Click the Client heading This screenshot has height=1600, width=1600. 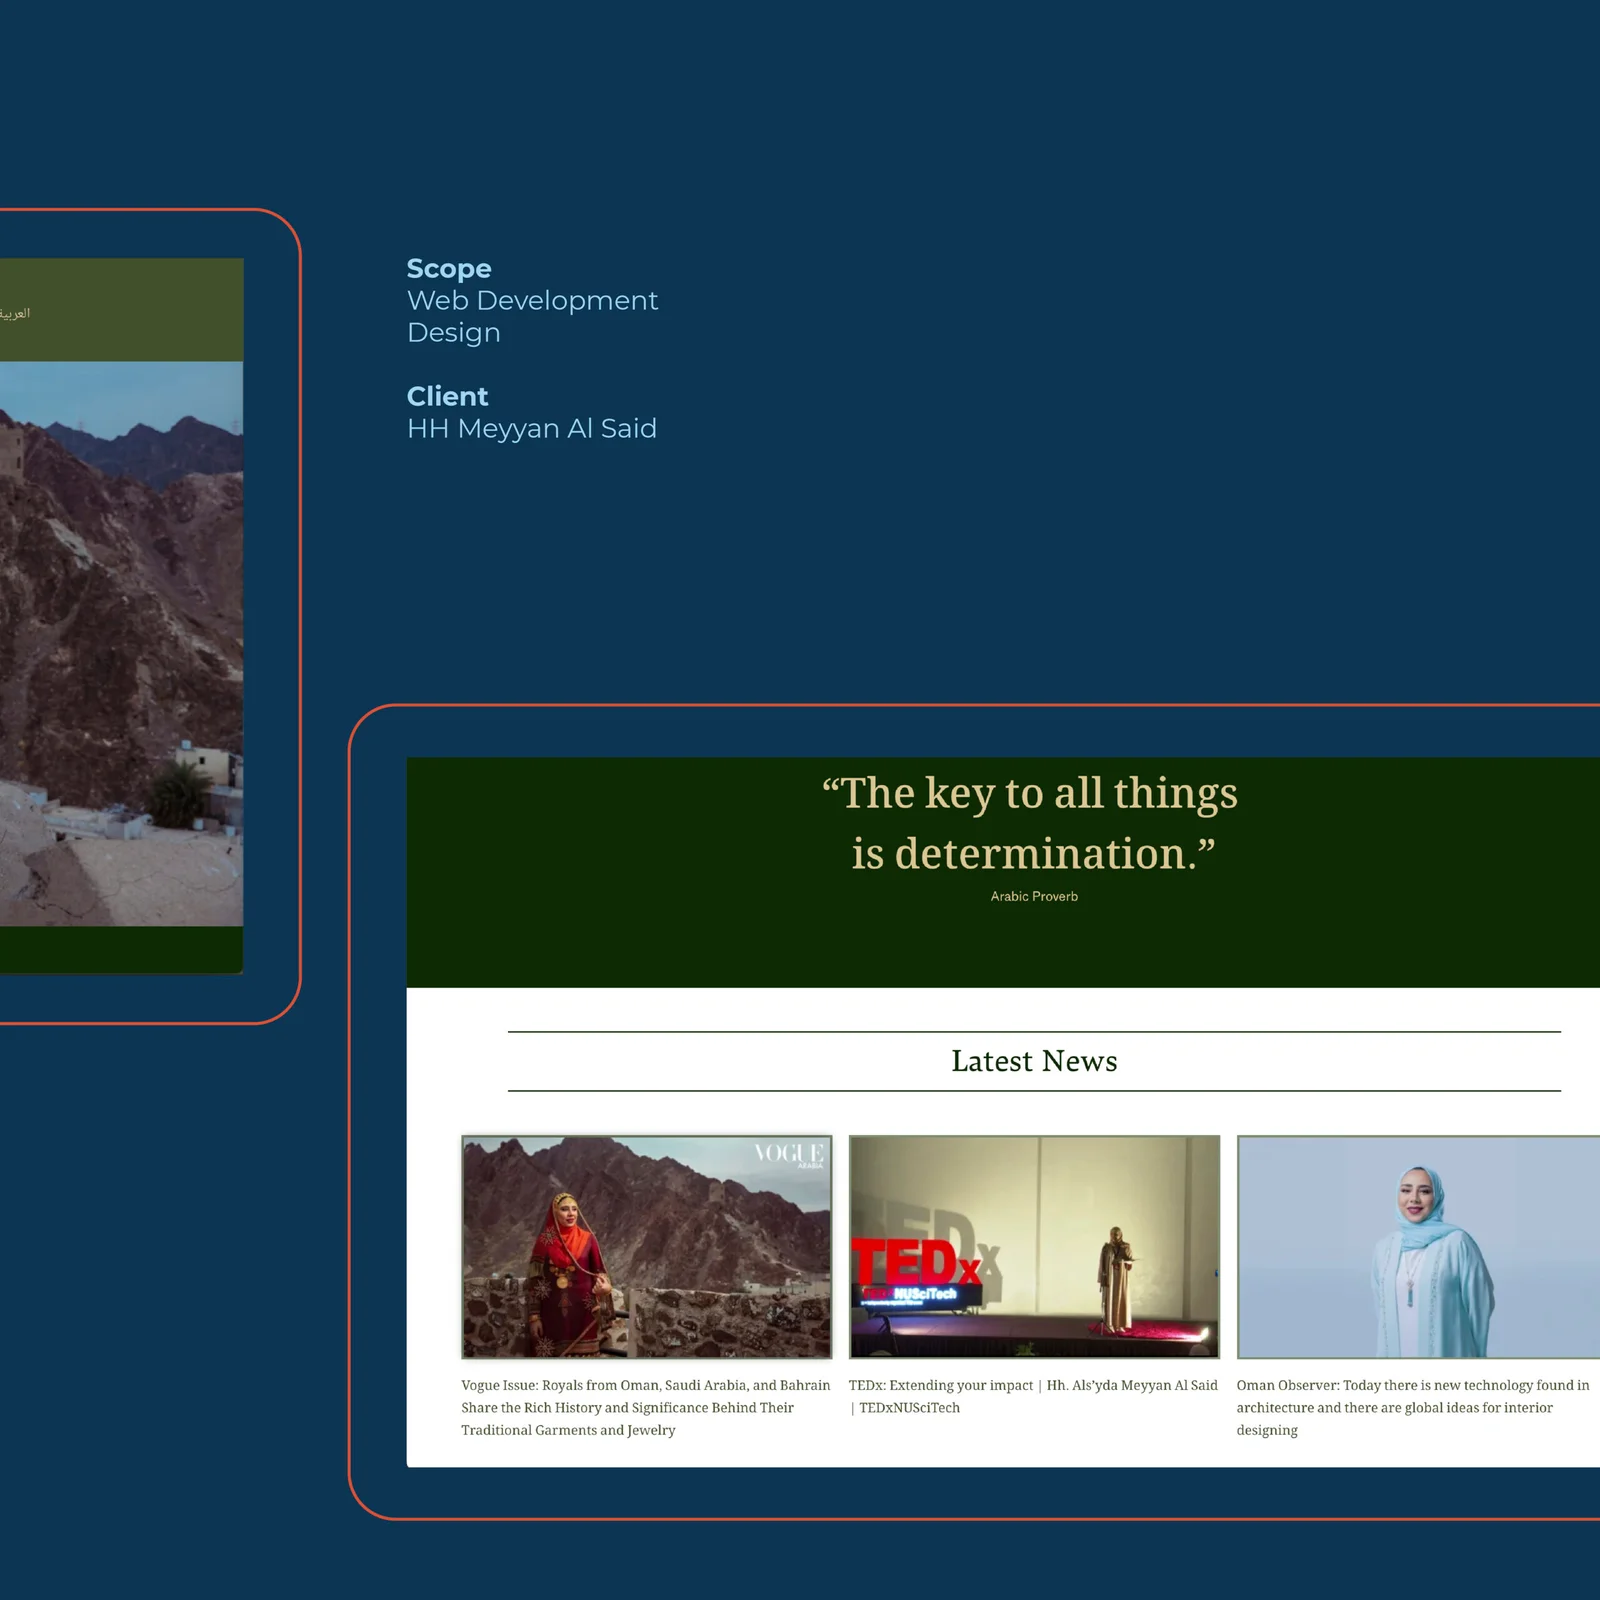tap(447, 397)
